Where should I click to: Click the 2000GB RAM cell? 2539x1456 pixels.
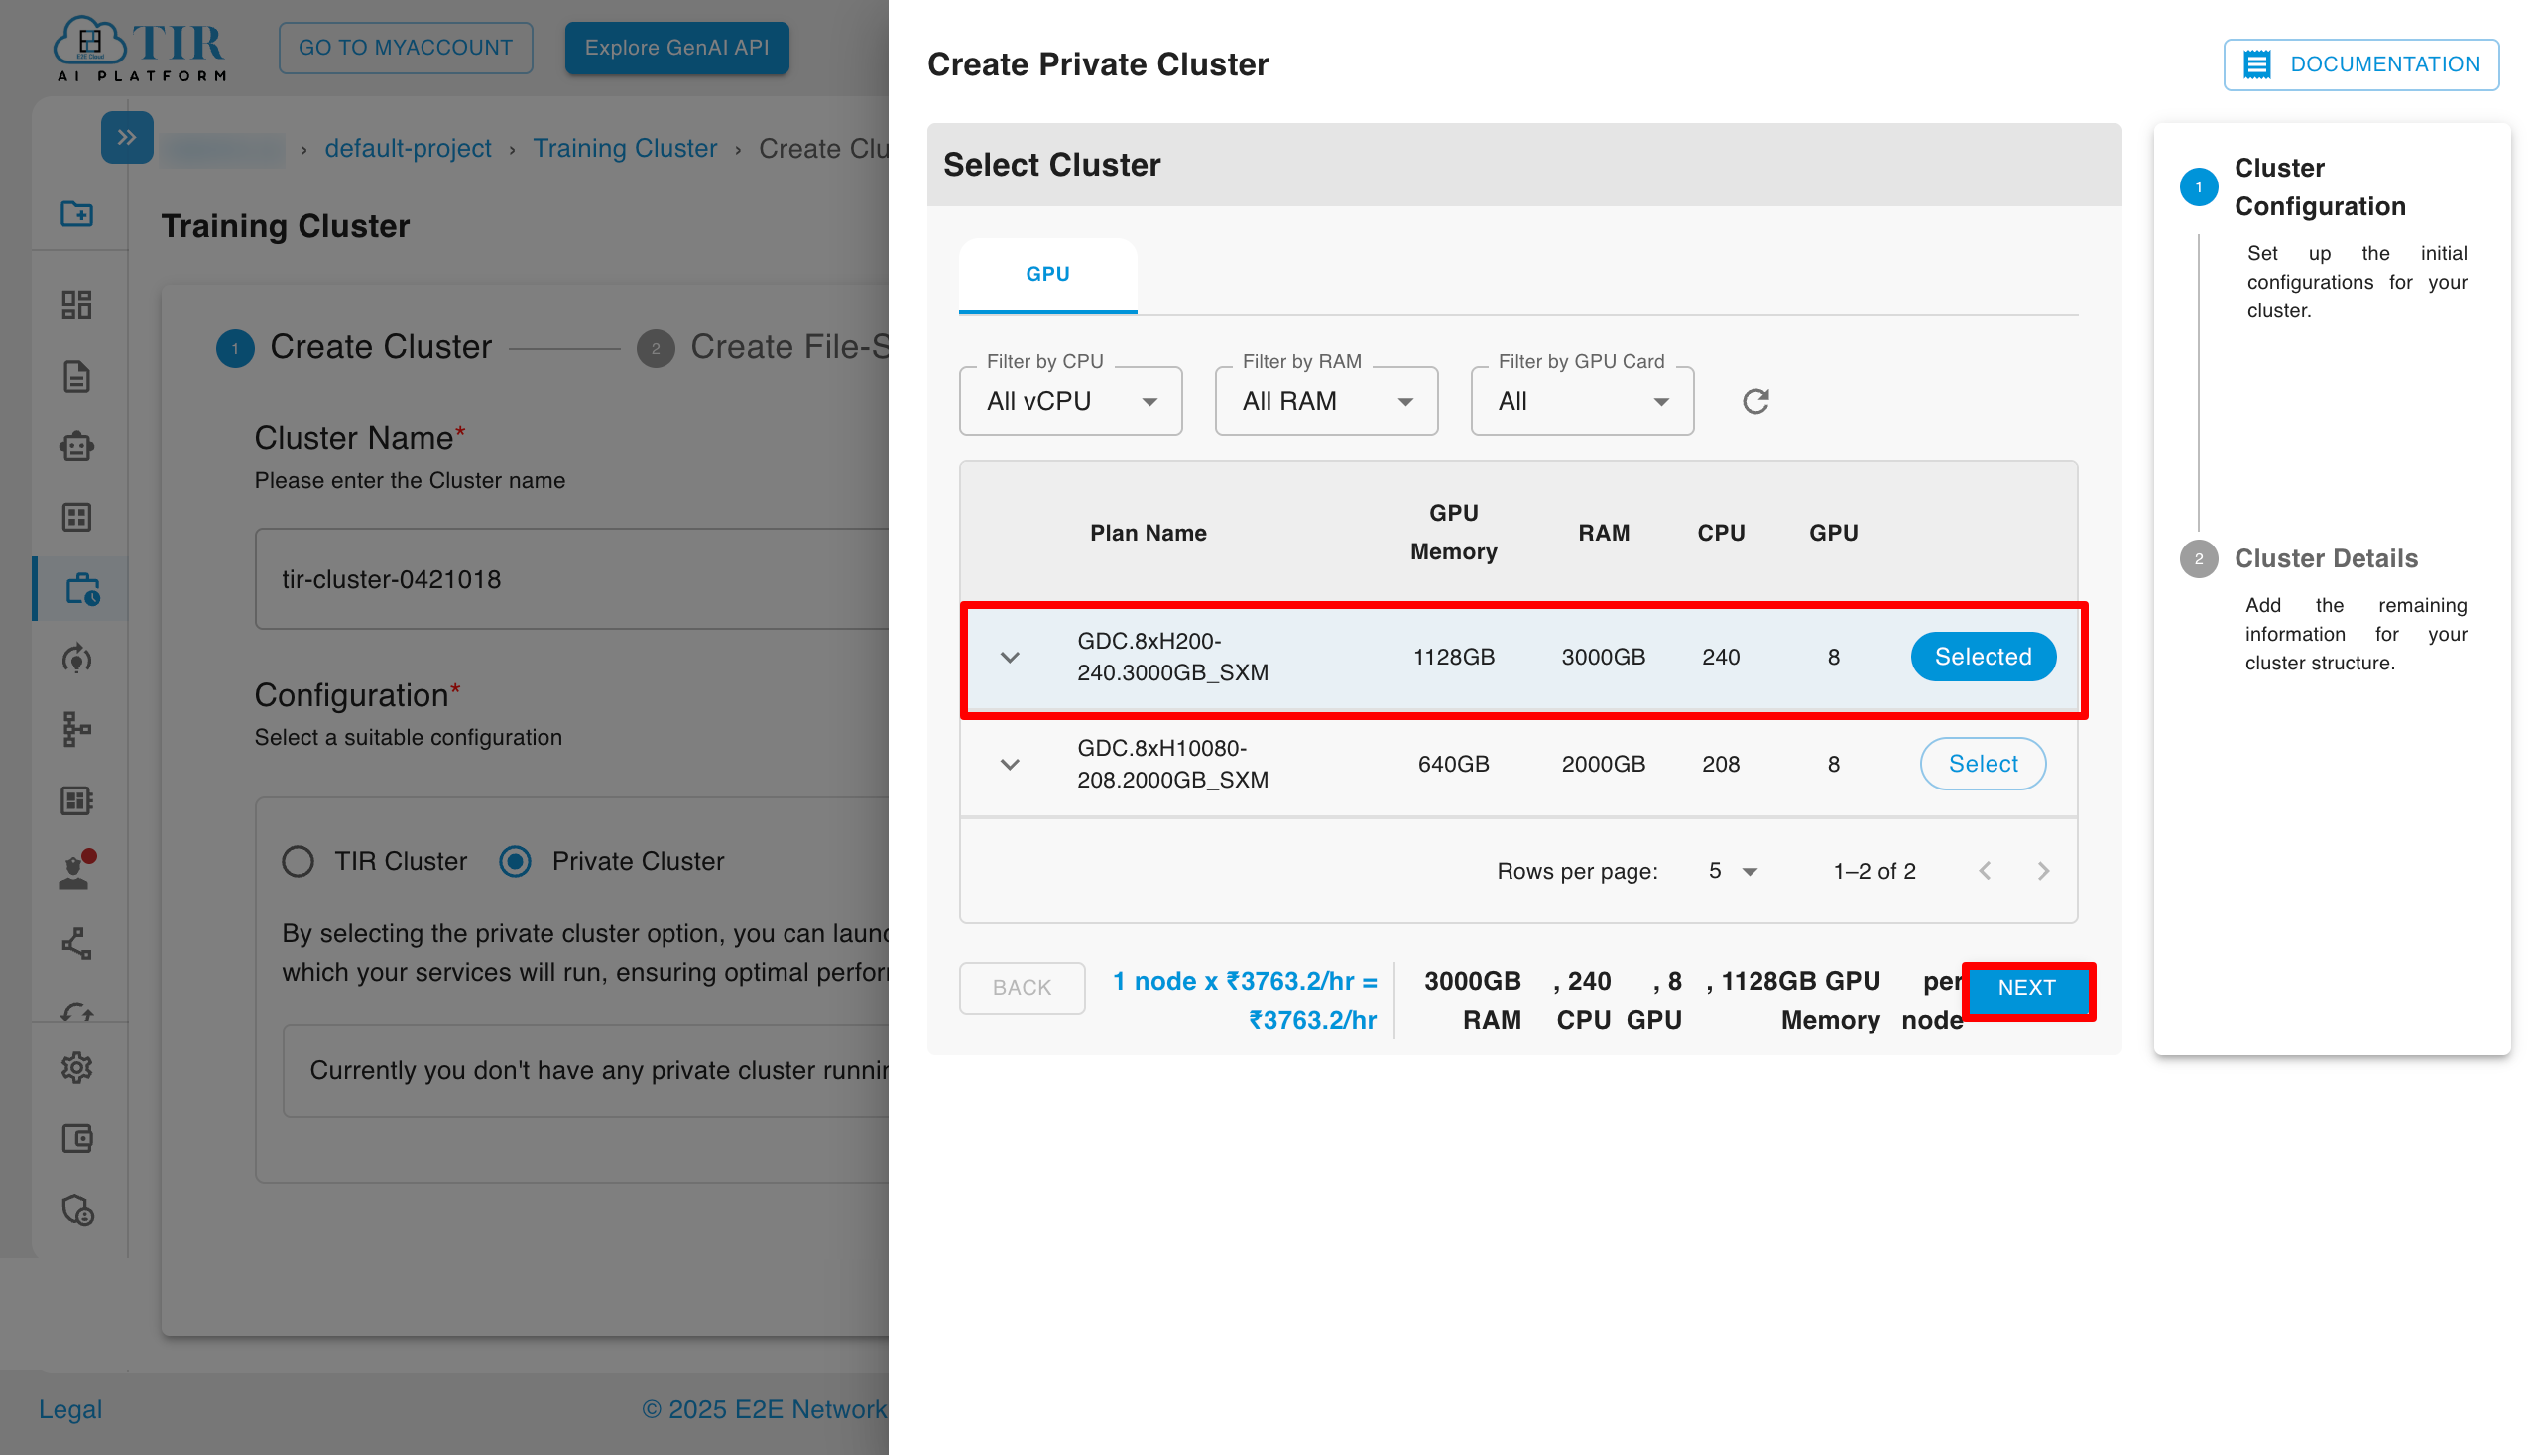[x=1604, y=764]
